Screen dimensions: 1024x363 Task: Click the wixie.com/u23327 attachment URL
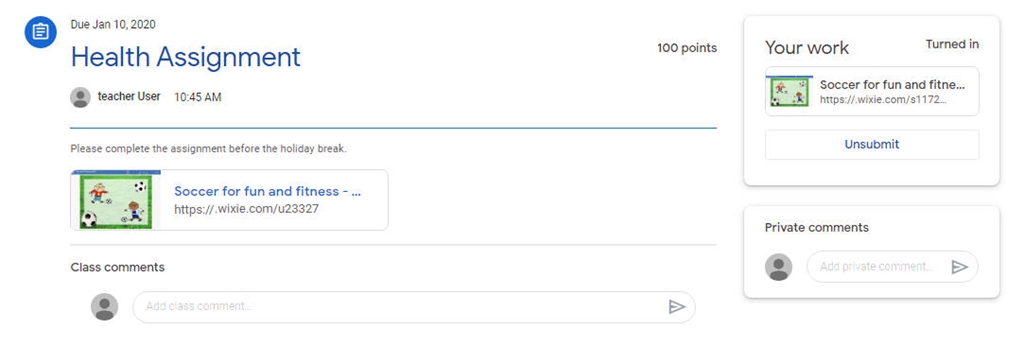tap(246, 209)
